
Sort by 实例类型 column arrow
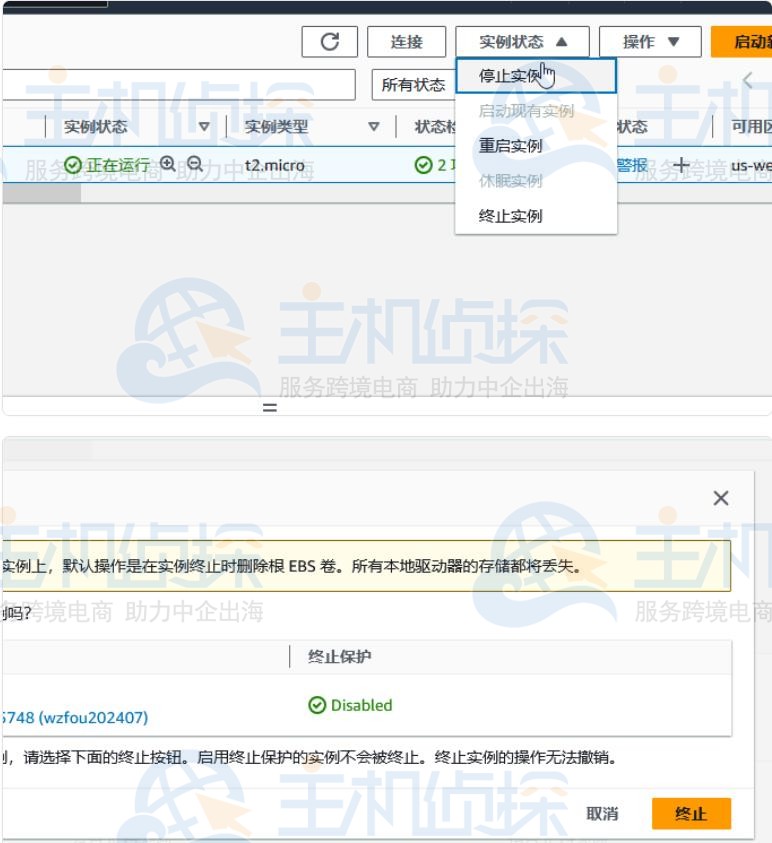pyautogui.click(x=374, y=126)
